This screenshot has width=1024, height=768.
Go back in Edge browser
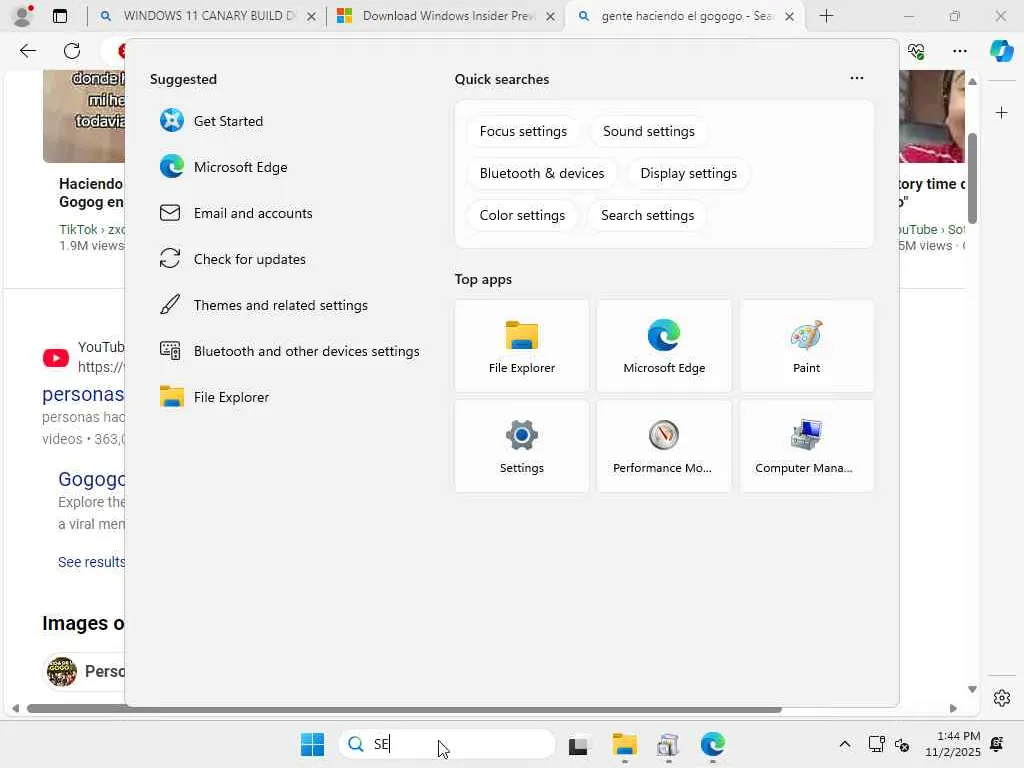[x=27, y=51]
